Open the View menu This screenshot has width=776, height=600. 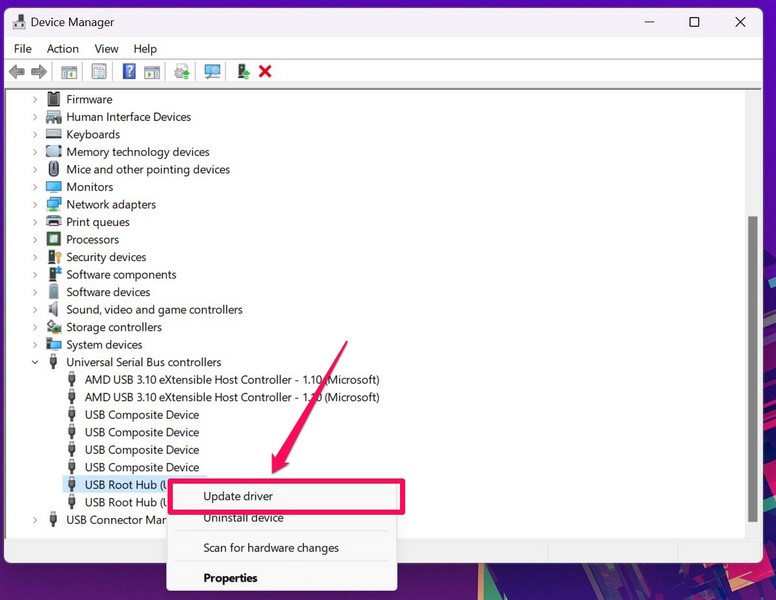106,49
